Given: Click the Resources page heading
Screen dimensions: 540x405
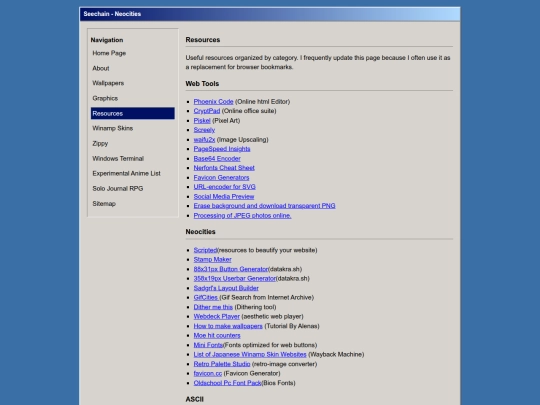Looking at the screenshot, I should click(202, 40).
